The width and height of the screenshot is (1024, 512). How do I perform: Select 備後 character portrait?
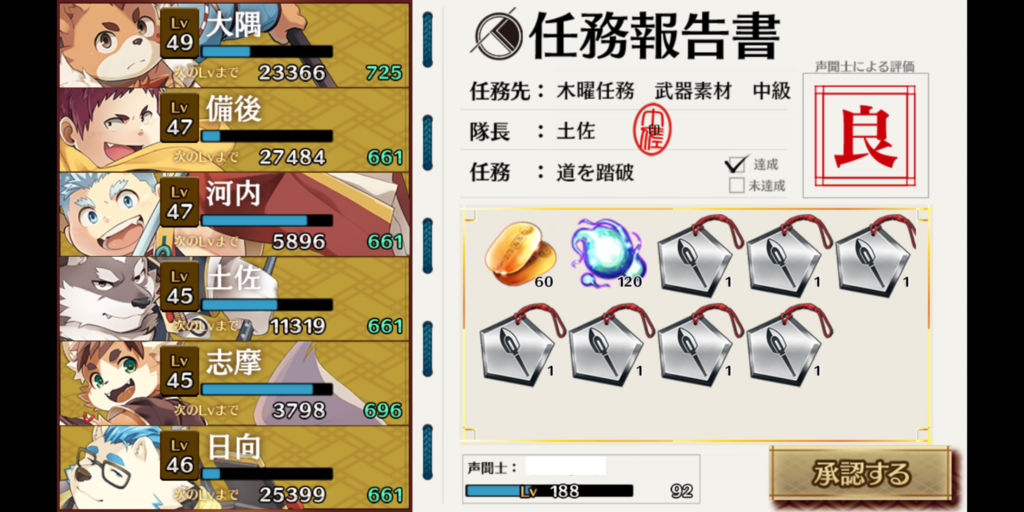(109, 130)
